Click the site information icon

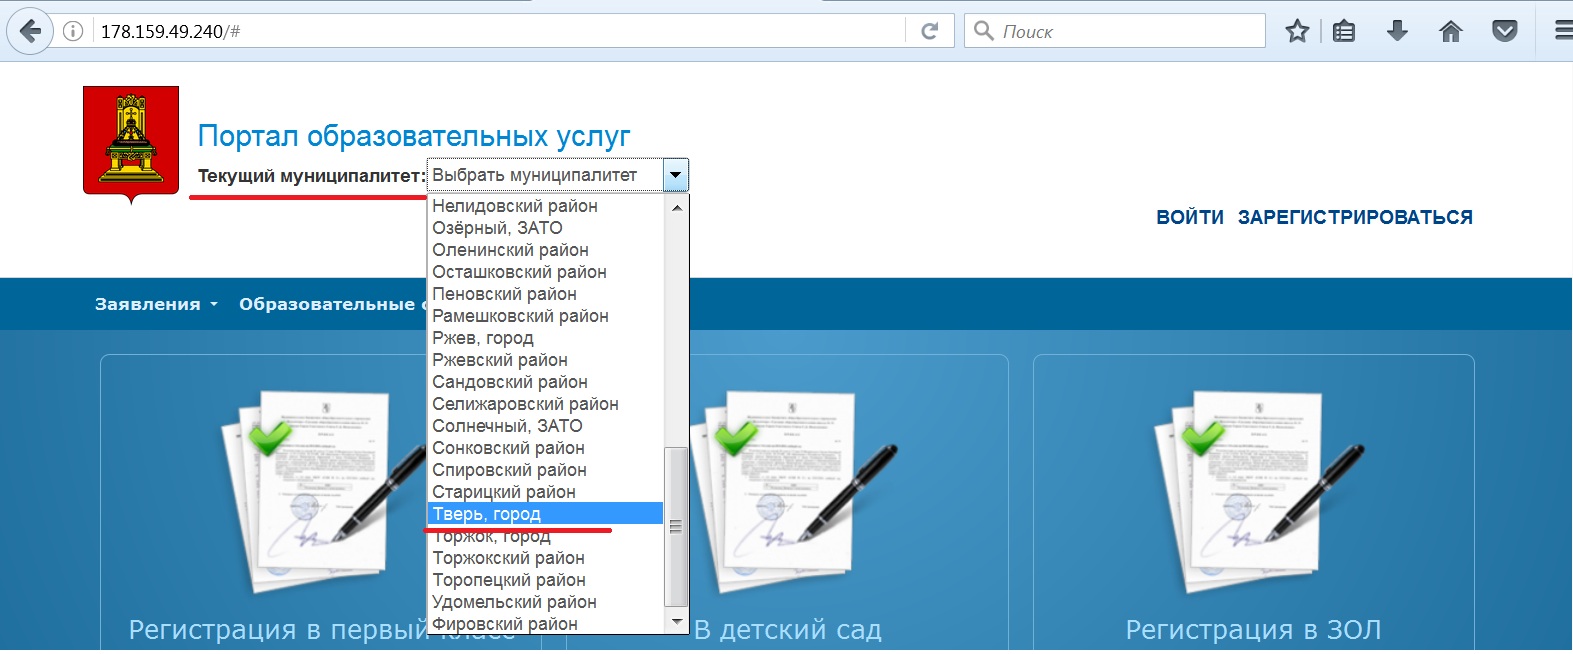pos(73,31)
